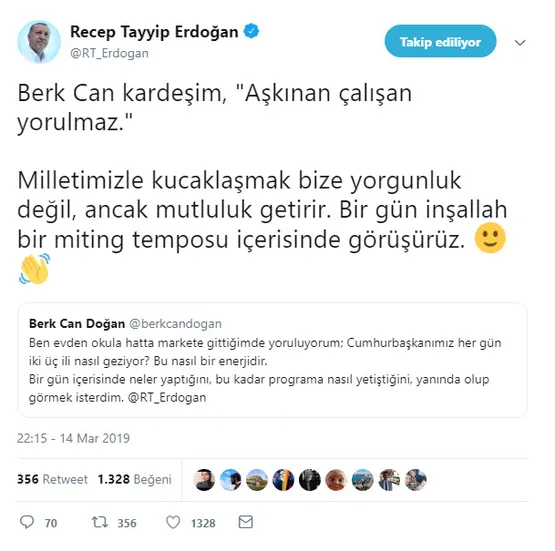The width and height of the screenshot is (555, 551).
Task: Open the Recep Tayyip Erdoğan display name
Action: click(x=154, y=32)
